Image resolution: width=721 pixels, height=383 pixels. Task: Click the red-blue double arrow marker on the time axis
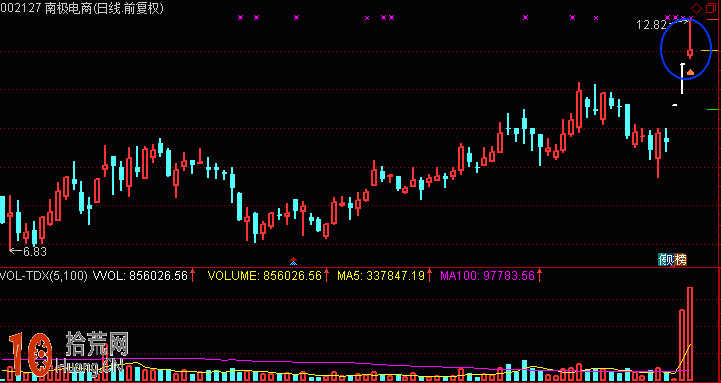coord(293,262)
